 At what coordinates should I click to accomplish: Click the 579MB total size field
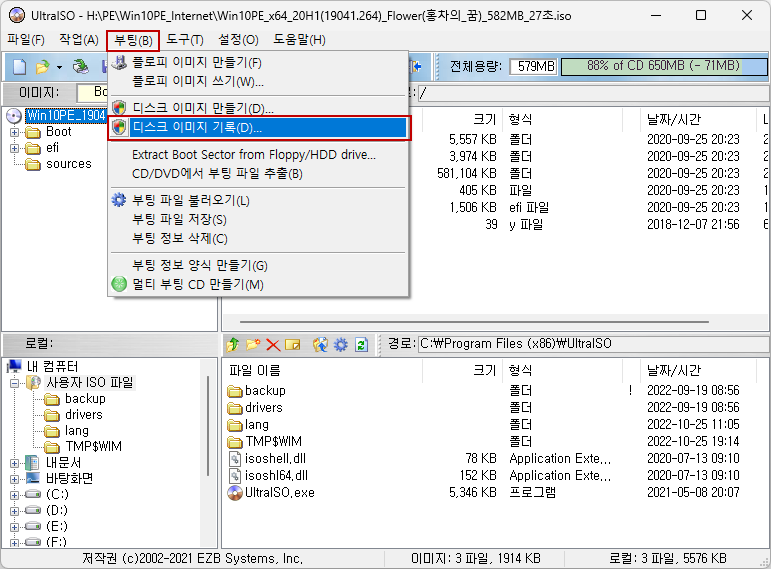[534, 66]
